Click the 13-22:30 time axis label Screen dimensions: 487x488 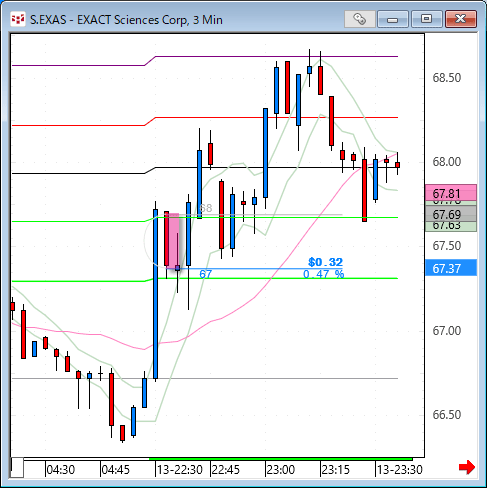(x=180, y=470)
